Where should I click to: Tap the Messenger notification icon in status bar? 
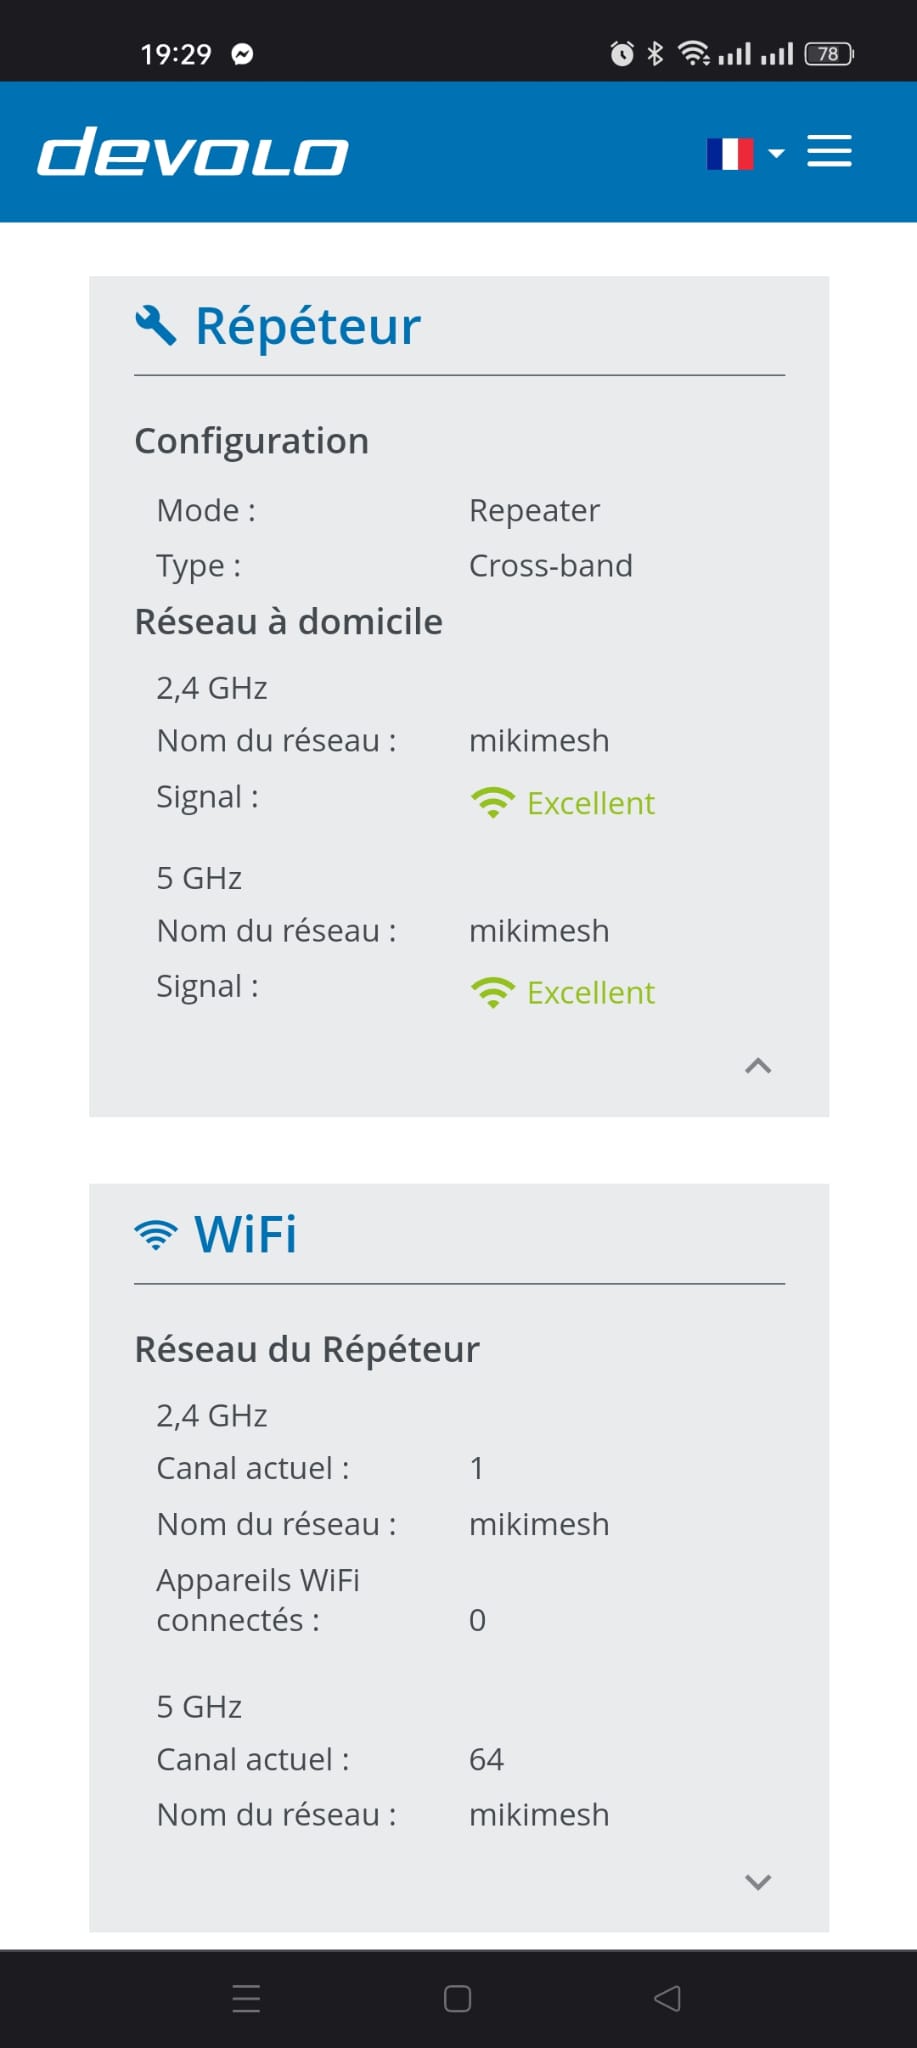pyautogui.click(x=242, y=54)
